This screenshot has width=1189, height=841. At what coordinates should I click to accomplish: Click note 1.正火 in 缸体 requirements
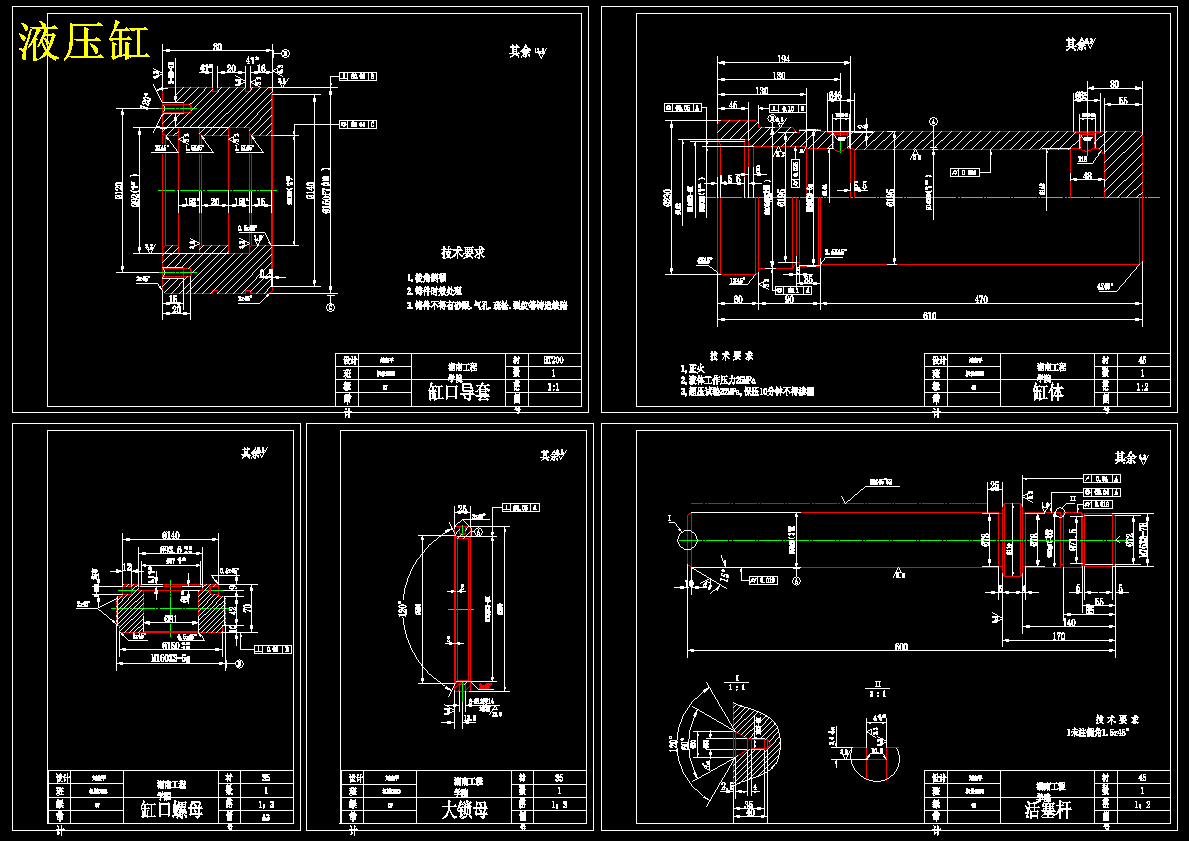pos(692,368)
